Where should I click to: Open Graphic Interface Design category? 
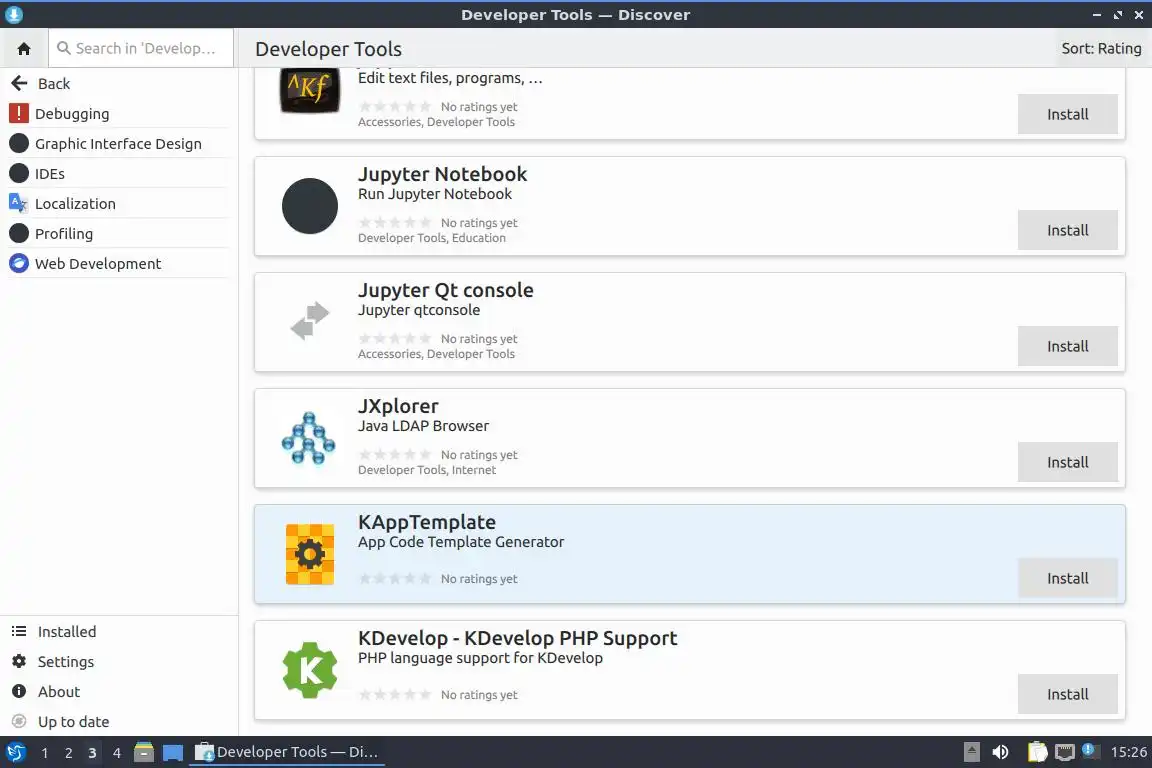click(118, 143)
